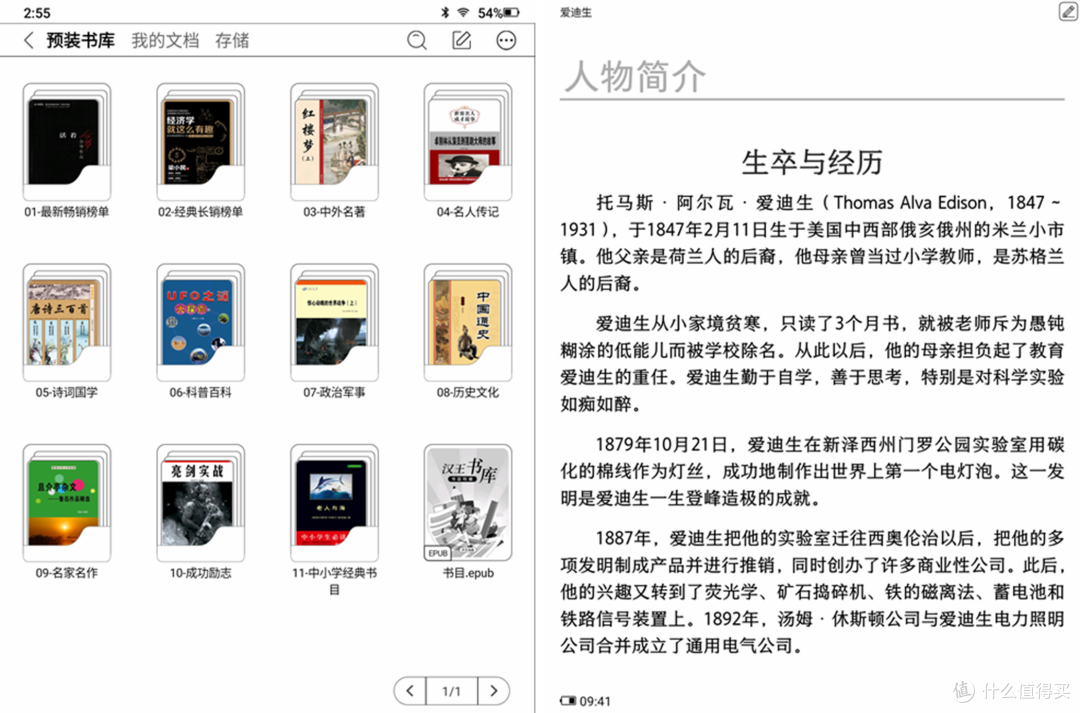The image size is (1080, 713).
Task: Open the search magnifier icon
Action: pyautogui.click(x=417, y=41)
